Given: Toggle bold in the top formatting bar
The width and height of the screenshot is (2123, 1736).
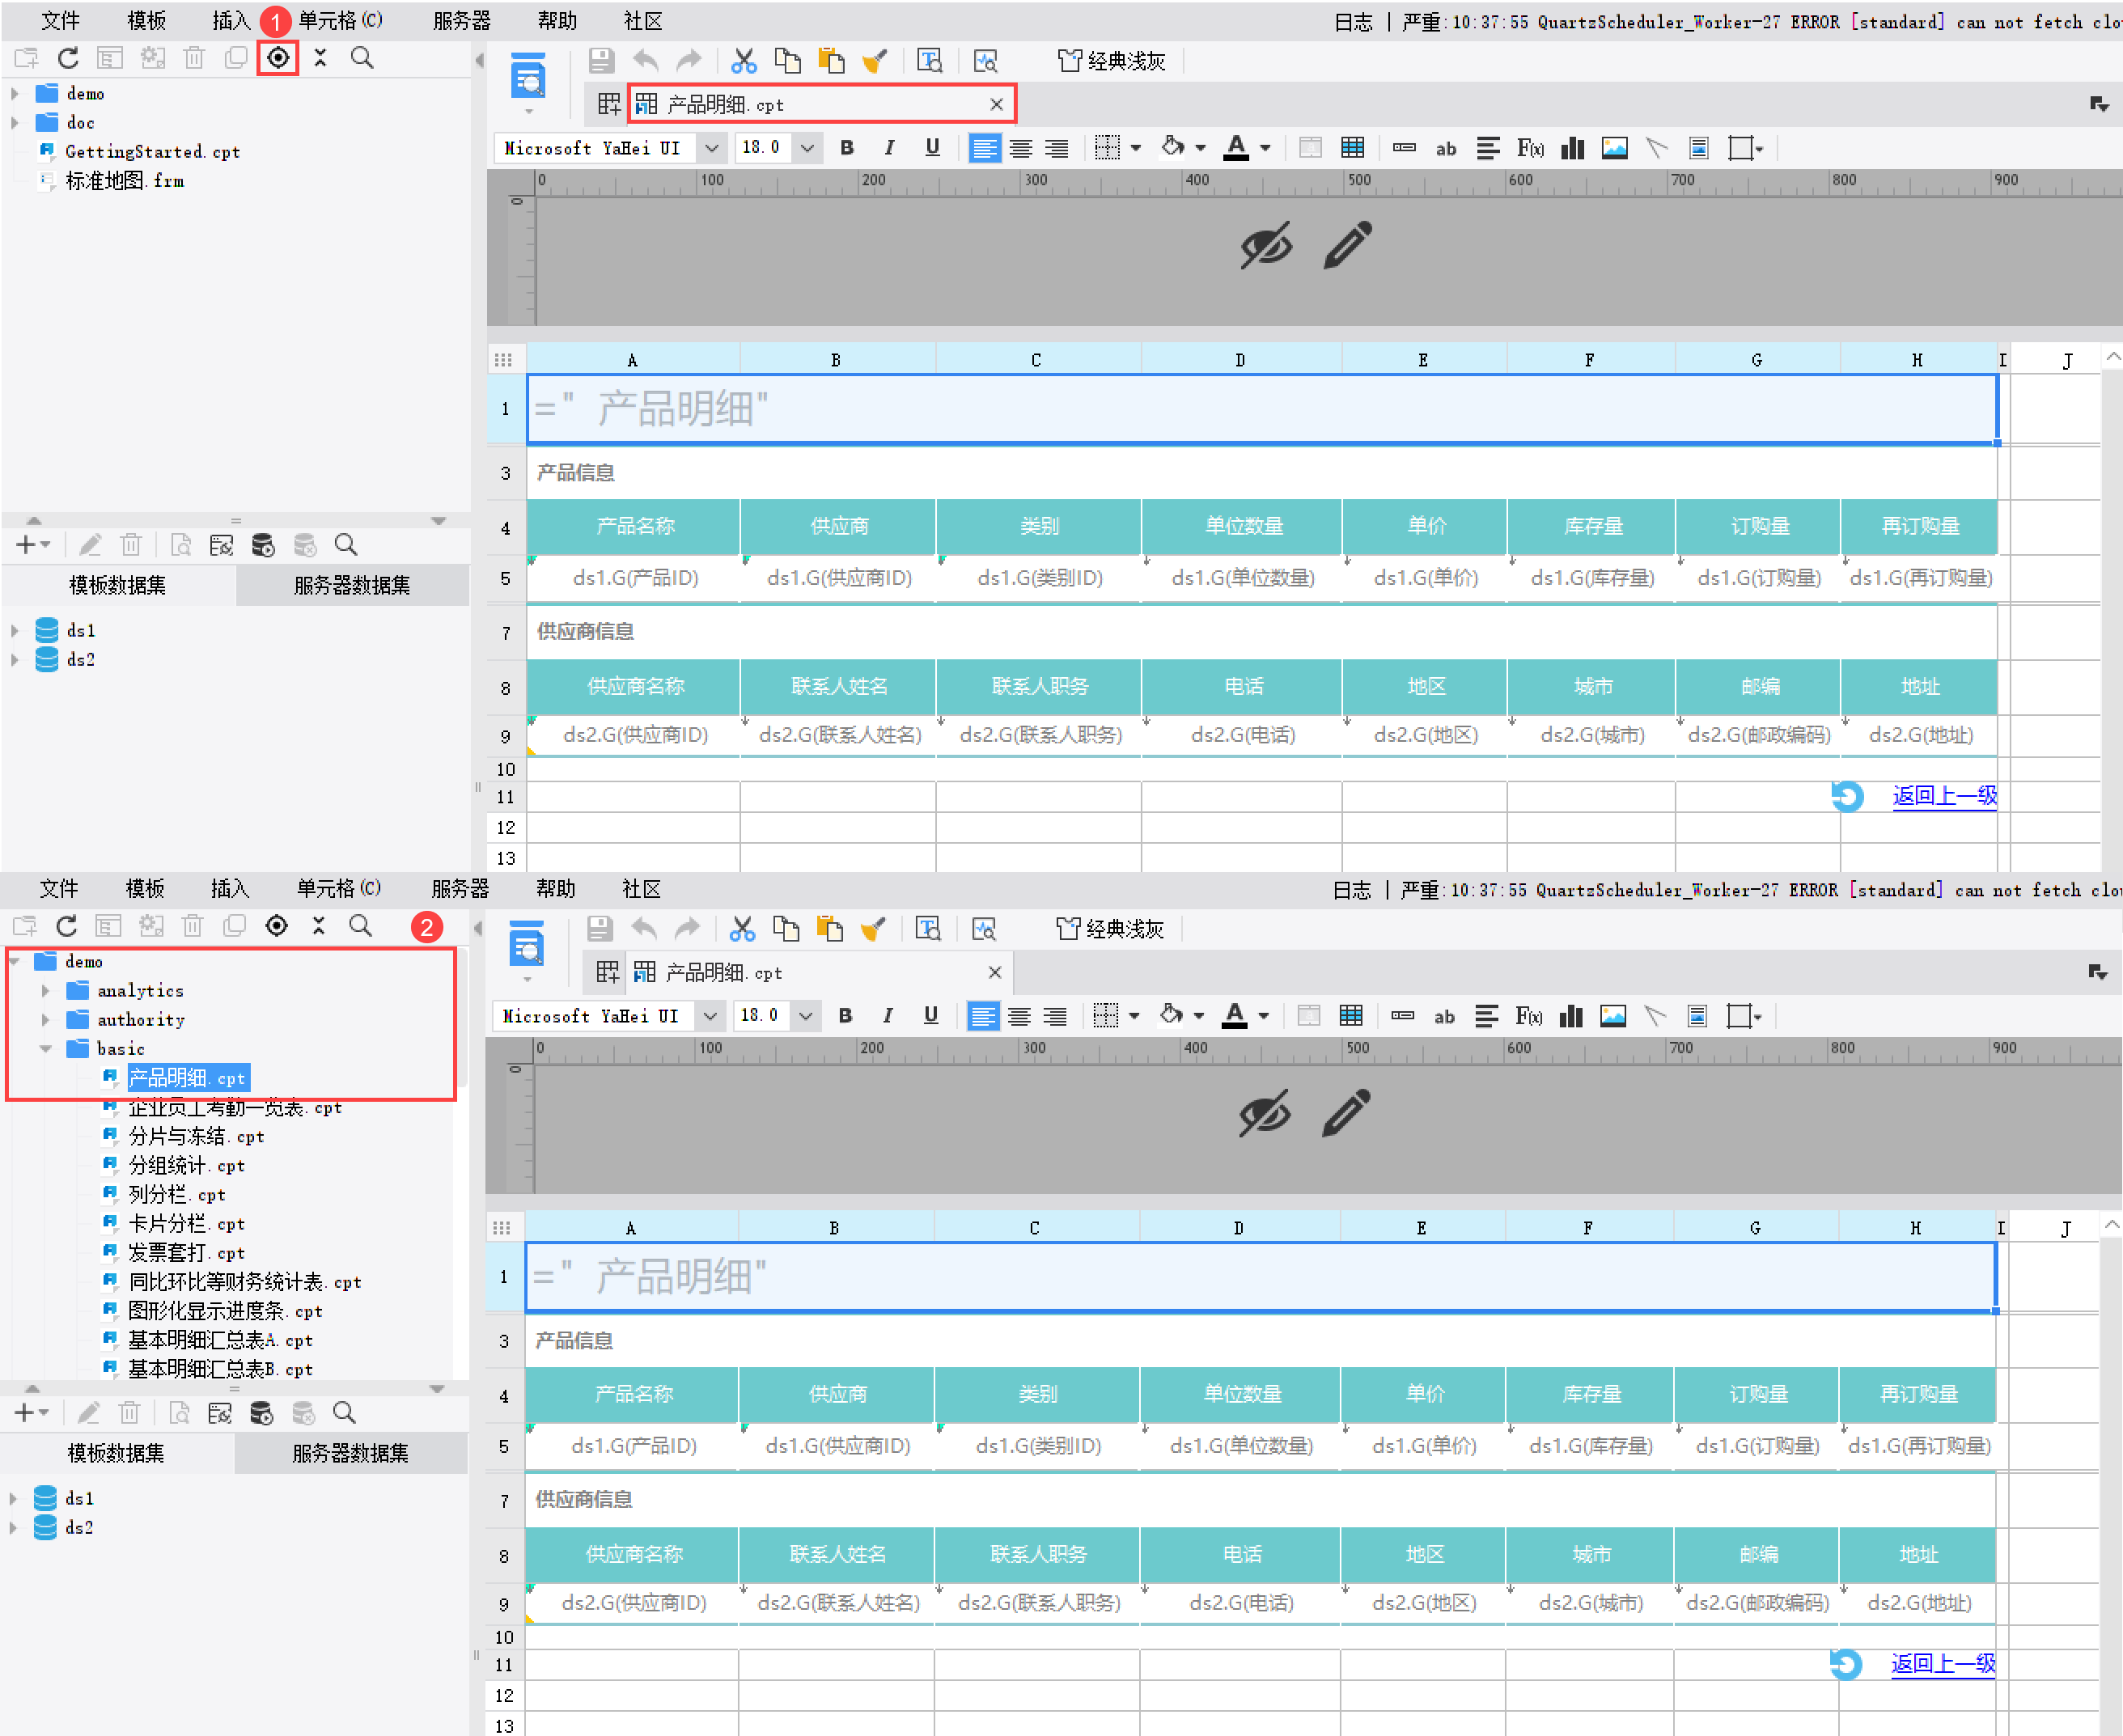Looking at the screenshot, I should (847, 148).
